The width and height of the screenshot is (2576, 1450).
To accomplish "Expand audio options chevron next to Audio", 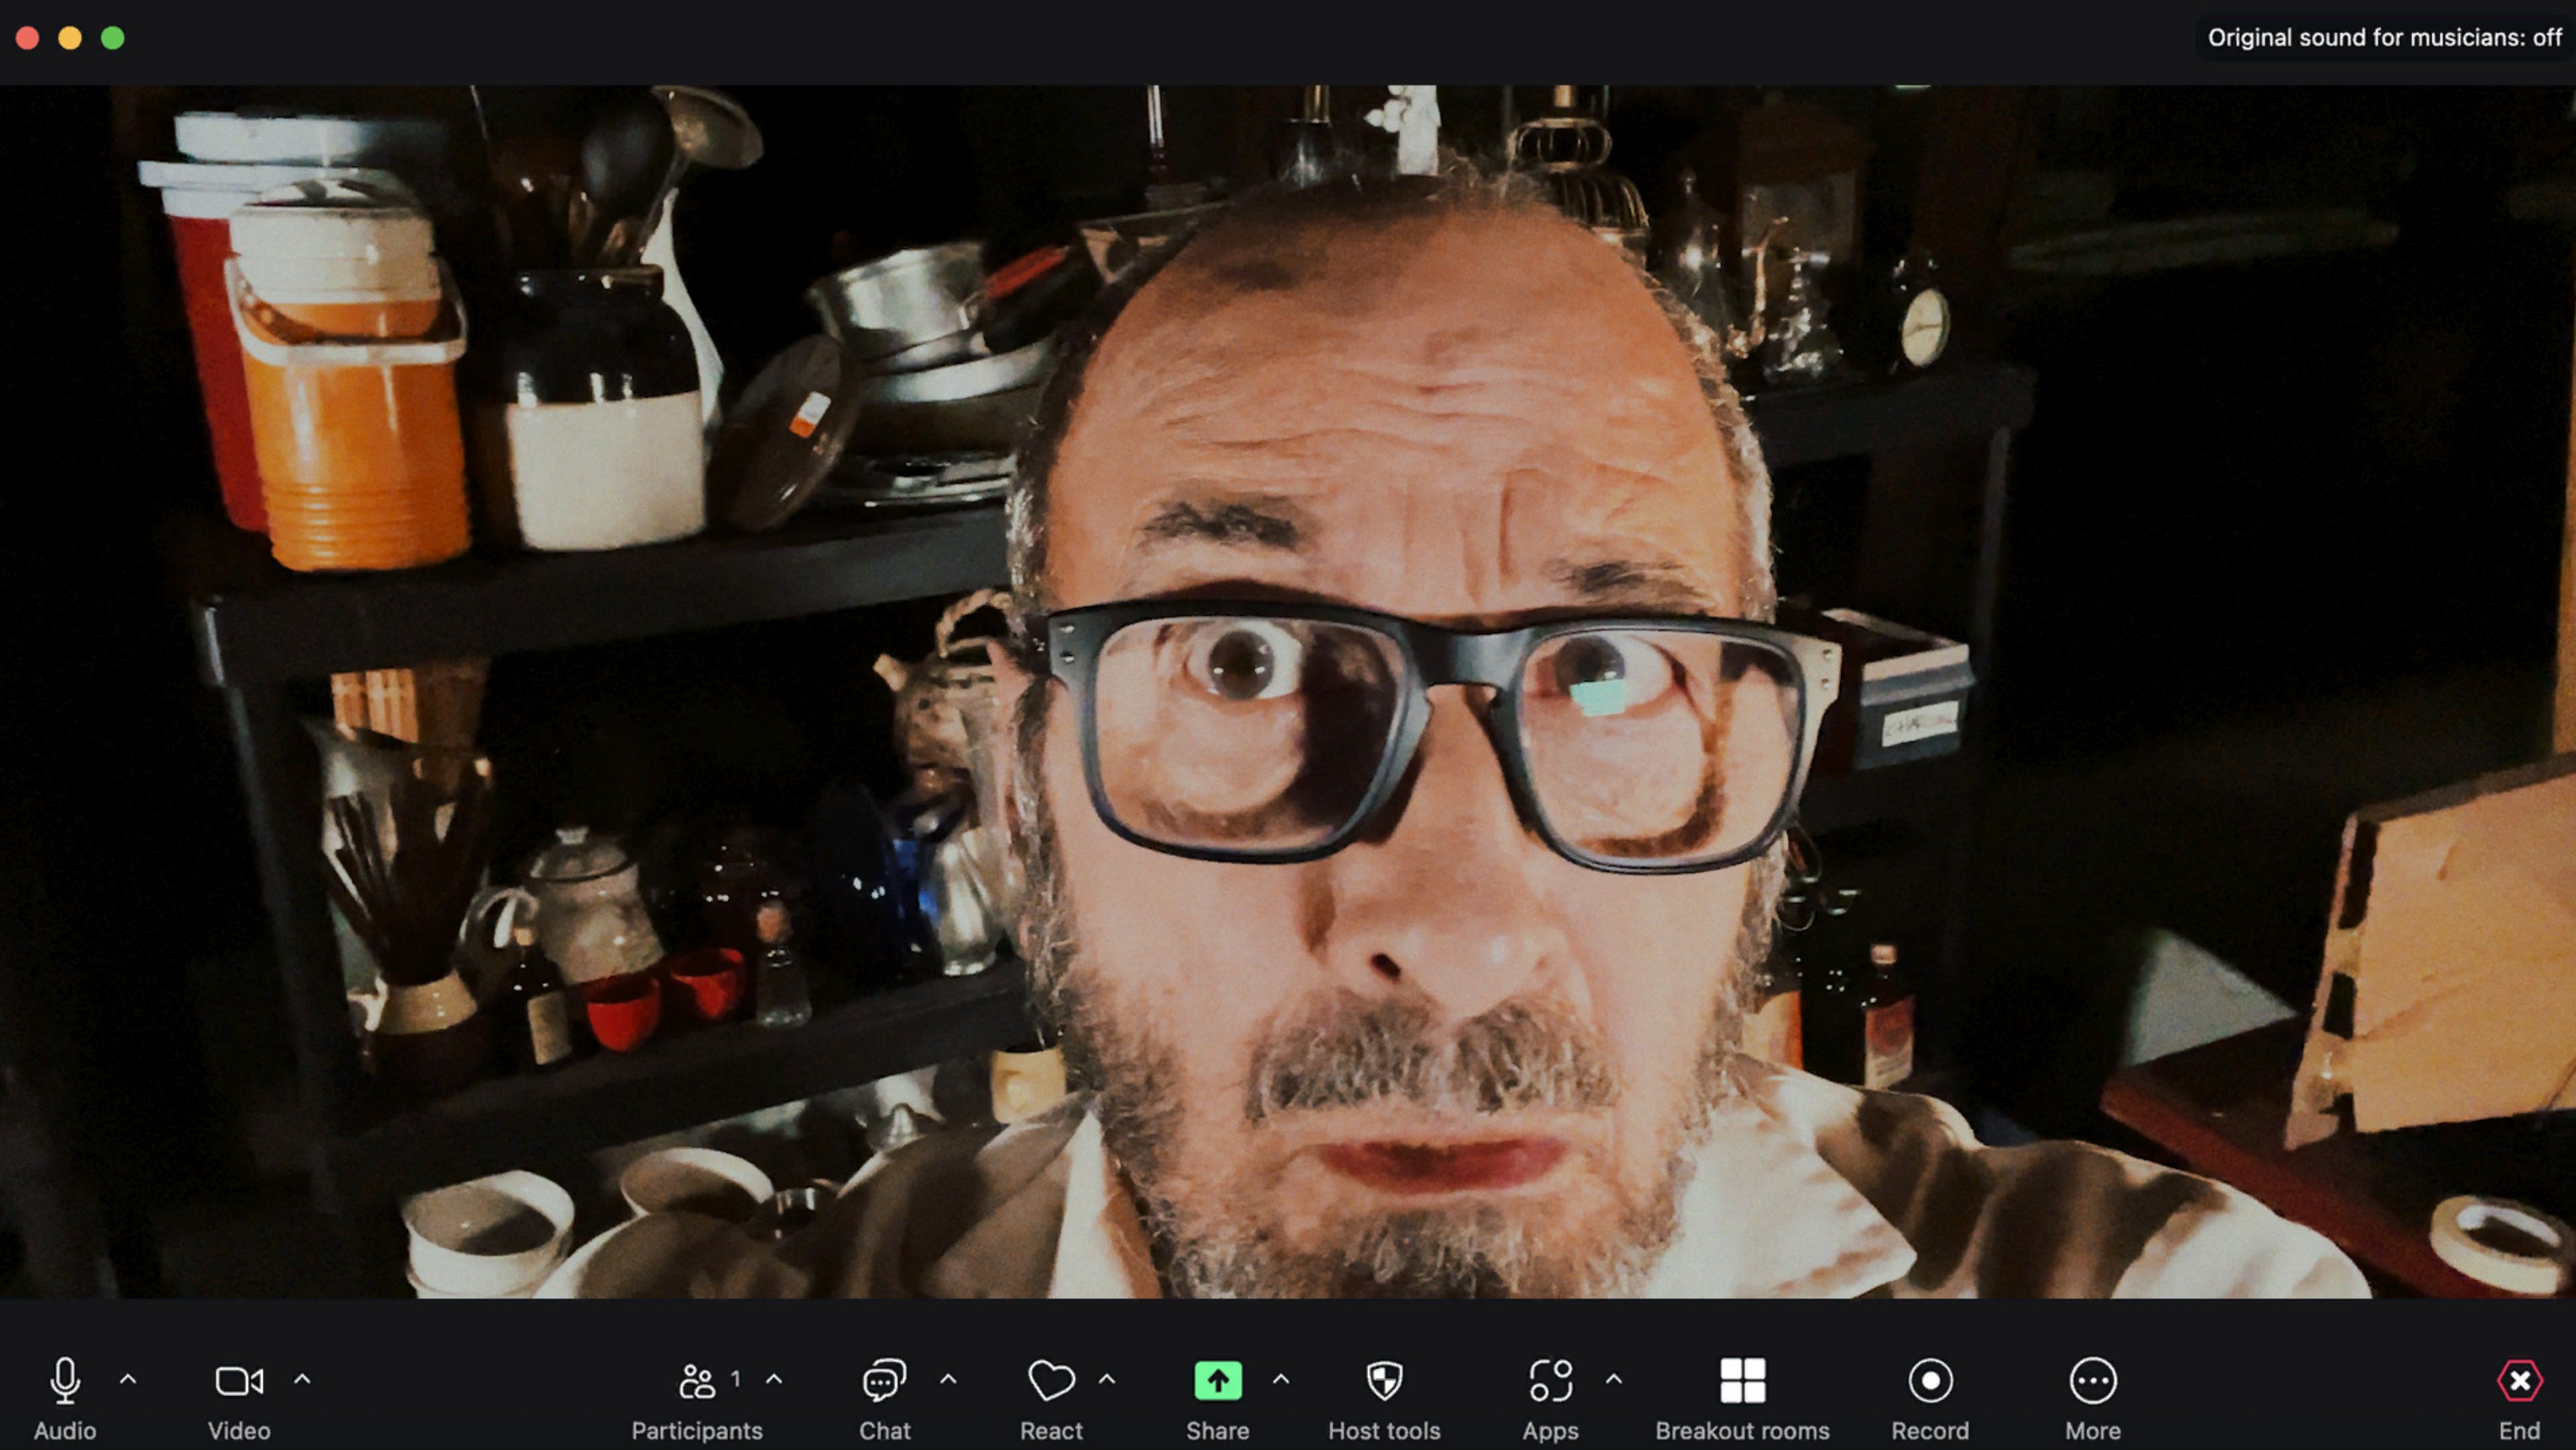I will [x=128, y=1379].
